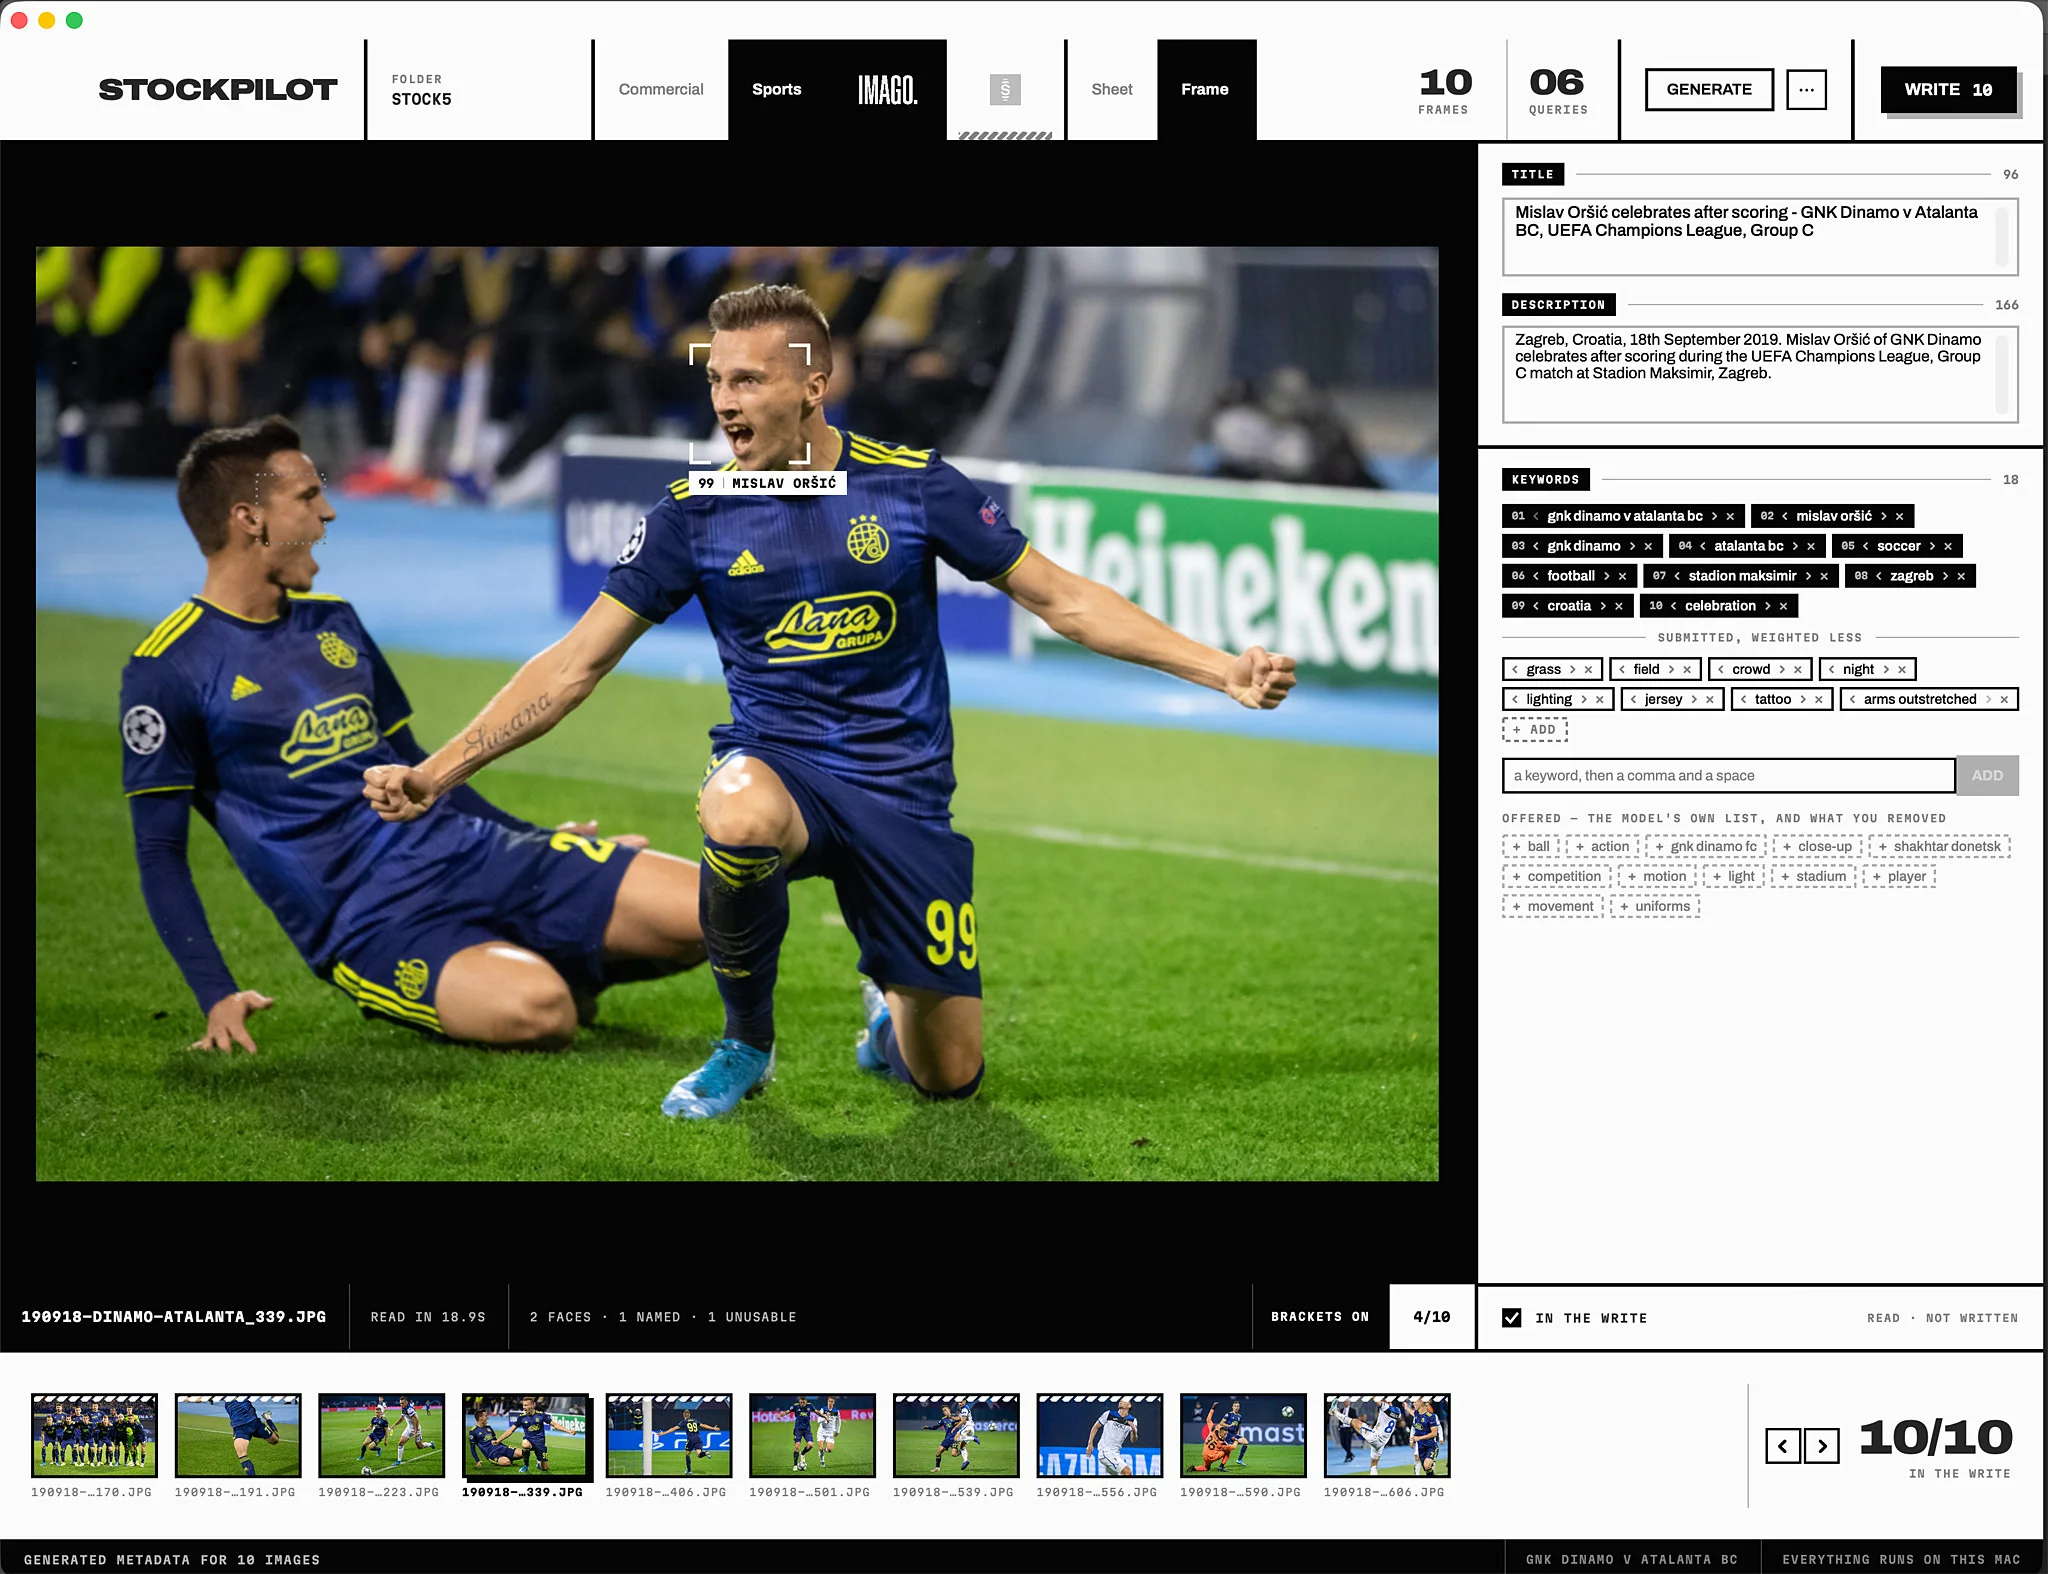Move 'football' keyword right
Image resolution: width=2048 pixels, height=1574 pixels.
1607,576
